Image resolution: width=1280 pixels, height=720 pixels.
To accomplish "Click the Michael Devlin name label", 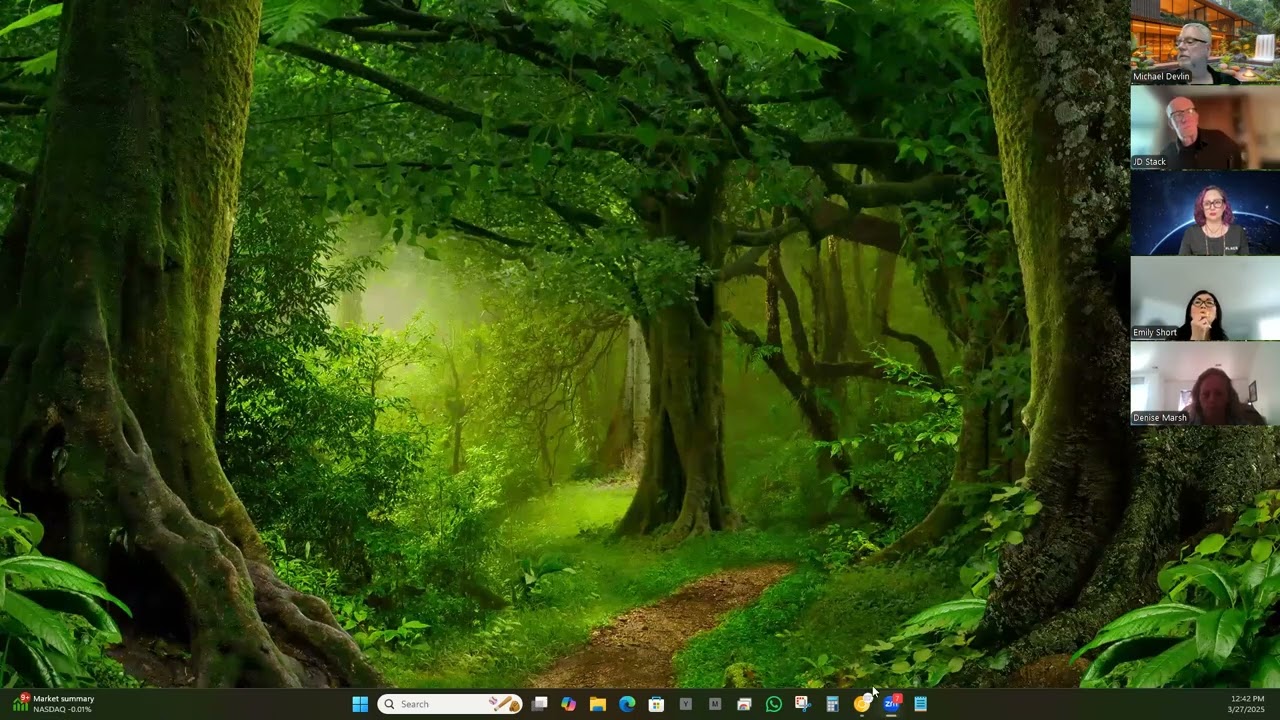I will click(x=1161, y=76).
